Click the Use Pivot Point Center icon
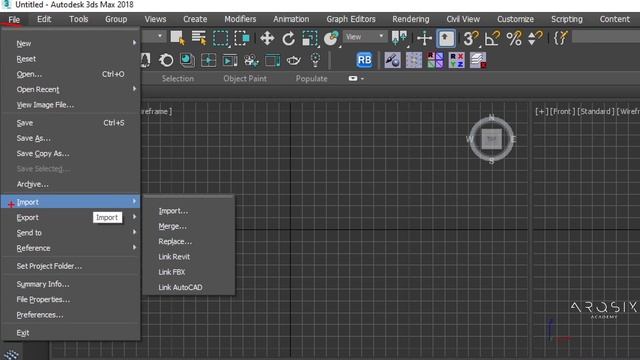 [399, 38]
